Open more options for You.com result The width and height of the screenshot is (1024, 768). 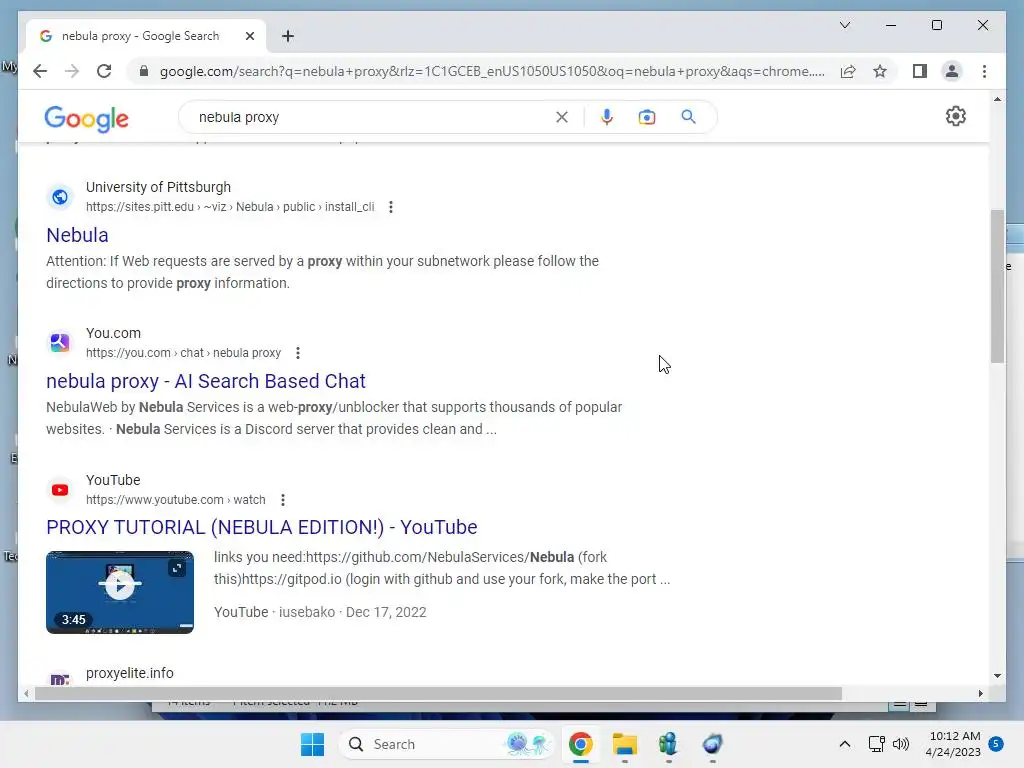pos(298,353)
